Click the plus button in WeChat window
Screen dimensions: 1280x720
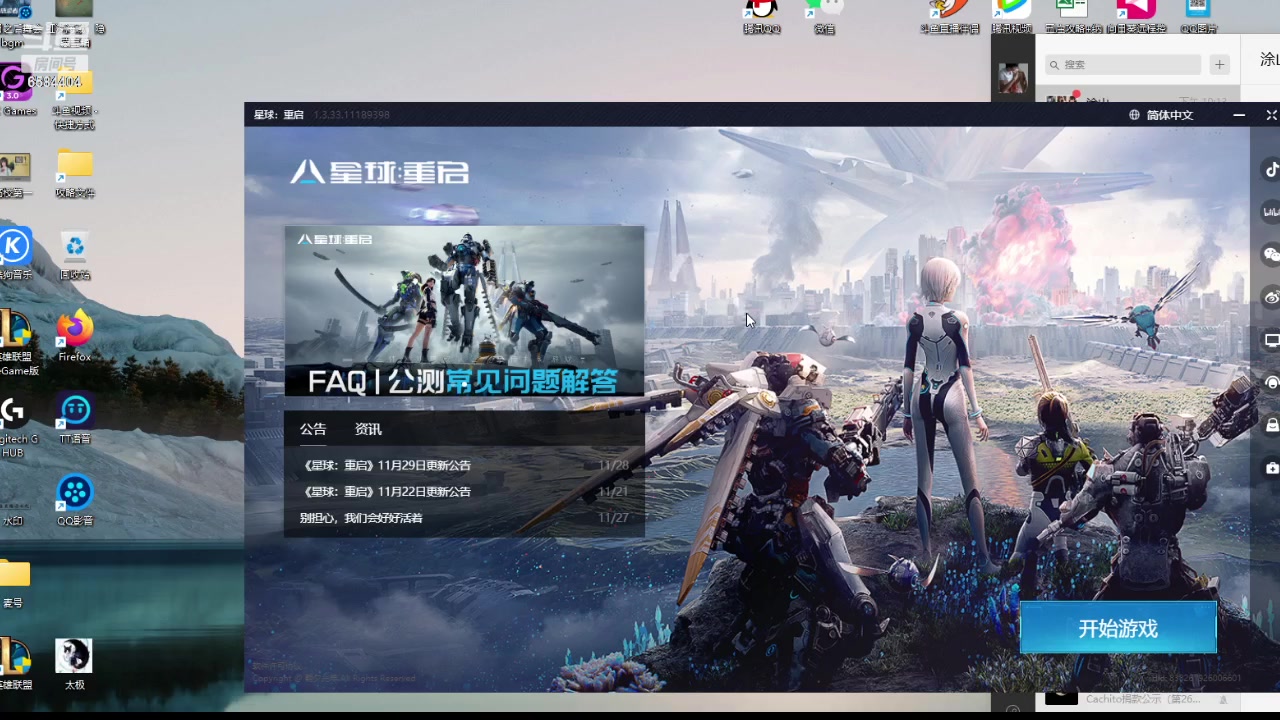coord(1219,64)
